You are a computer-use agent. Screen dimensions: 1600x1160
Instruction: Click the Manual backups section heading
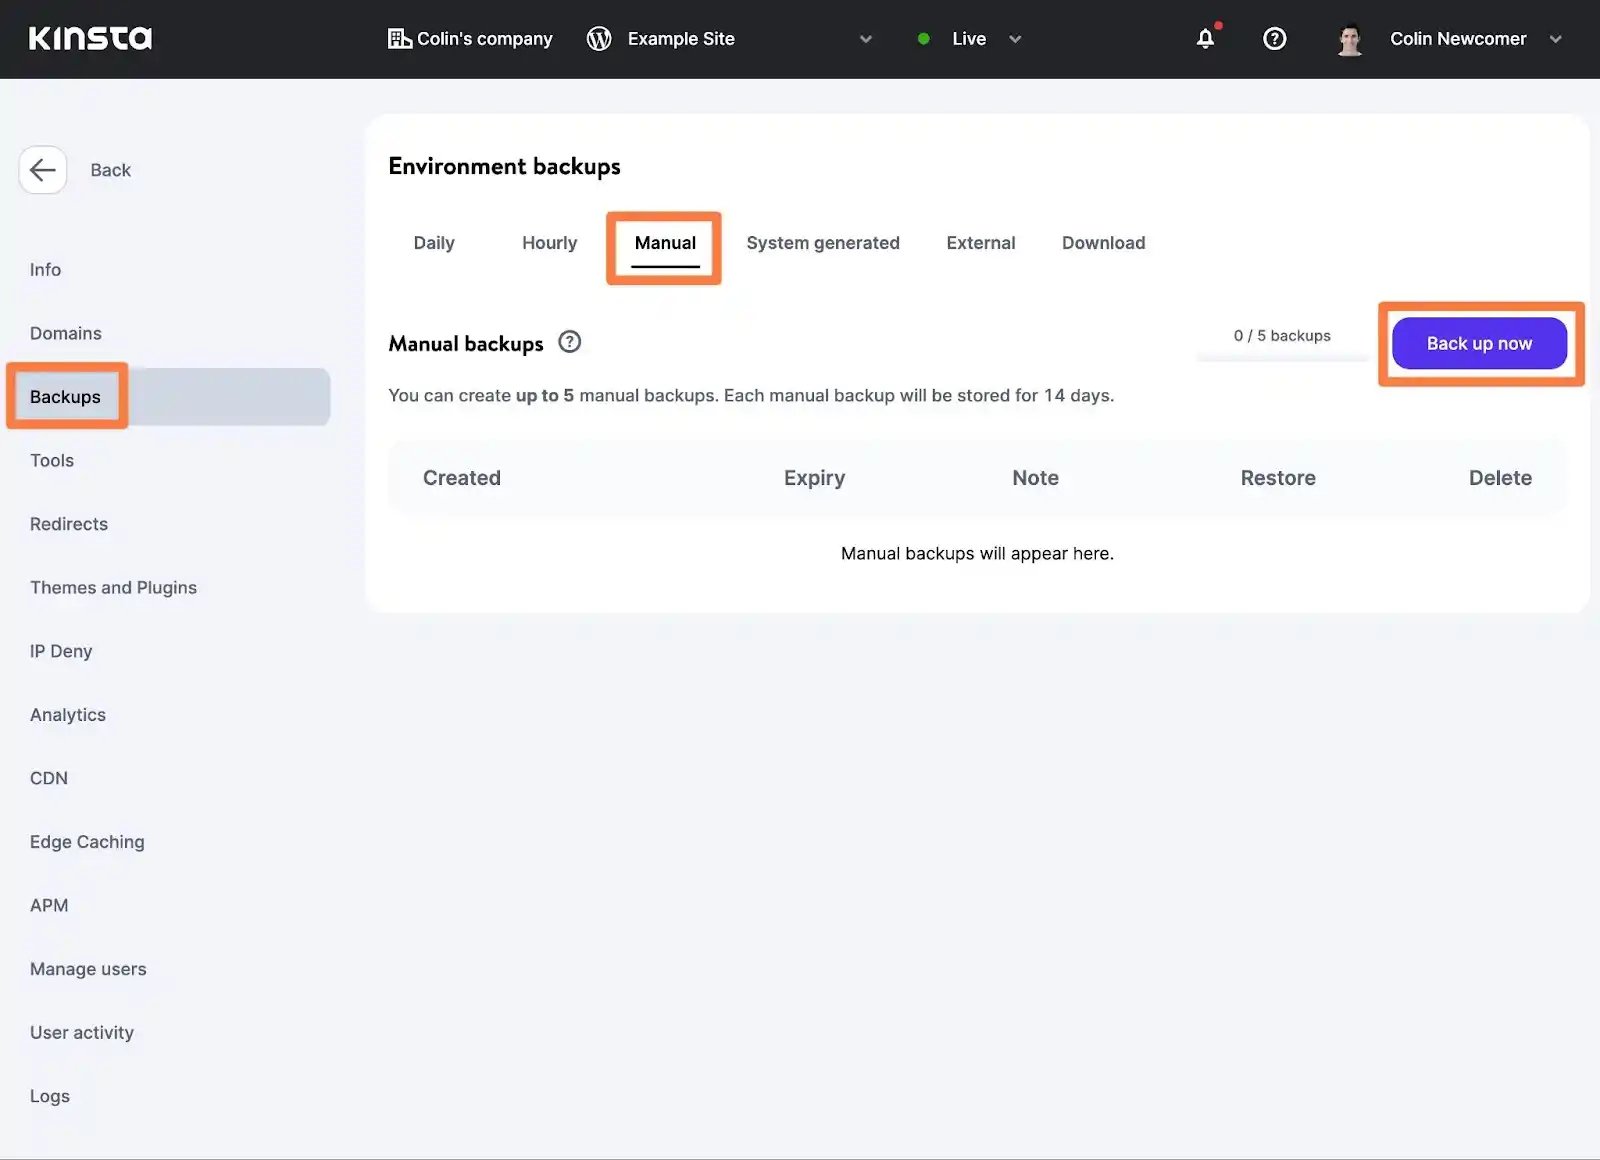465,343
